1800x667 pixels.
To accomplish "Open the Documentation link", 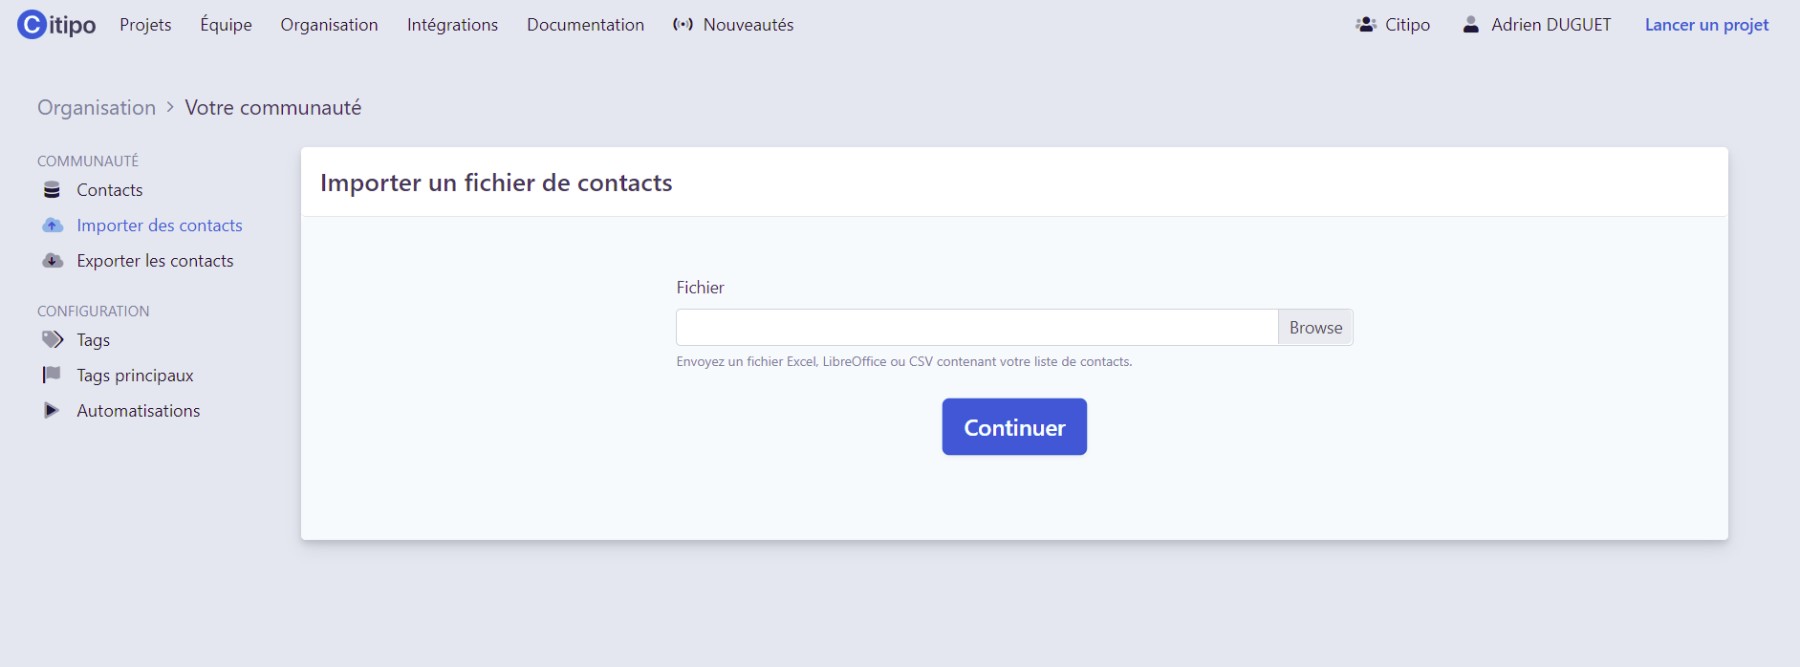I will (x=585, y=25).
